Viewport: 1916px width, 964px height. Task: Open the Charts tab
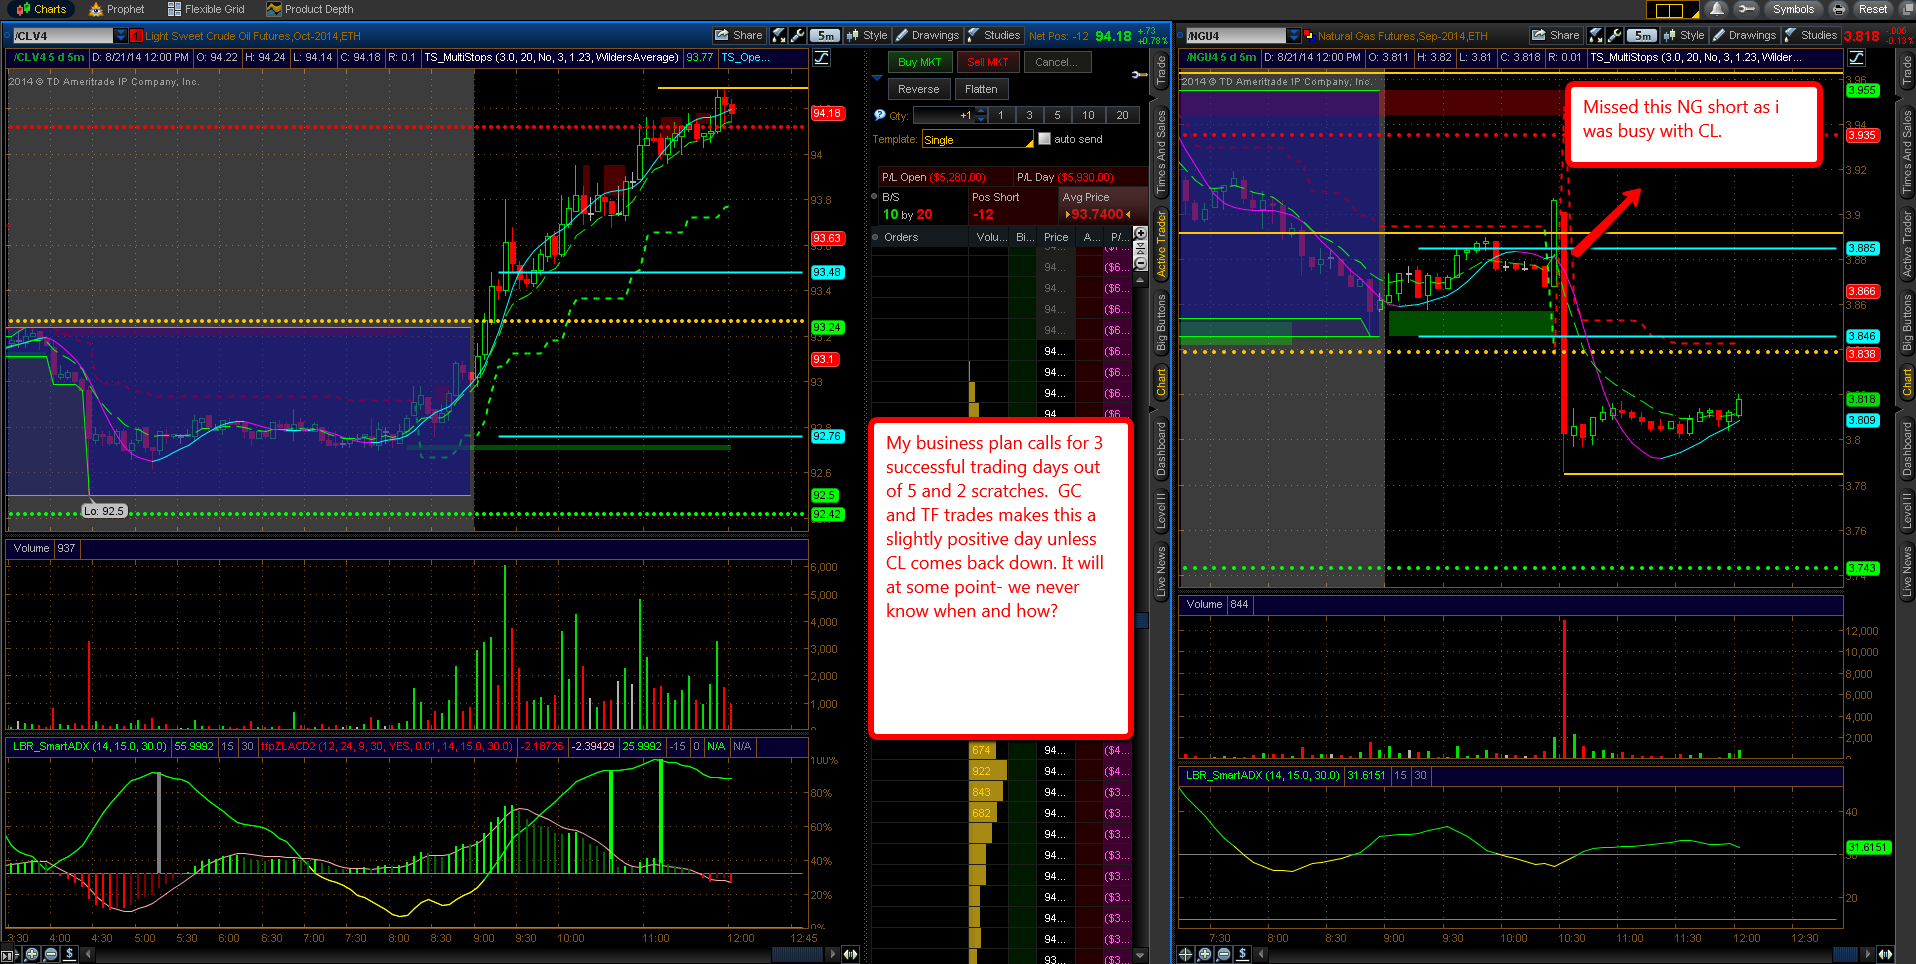pyautogui.click(x=42, y=9)
